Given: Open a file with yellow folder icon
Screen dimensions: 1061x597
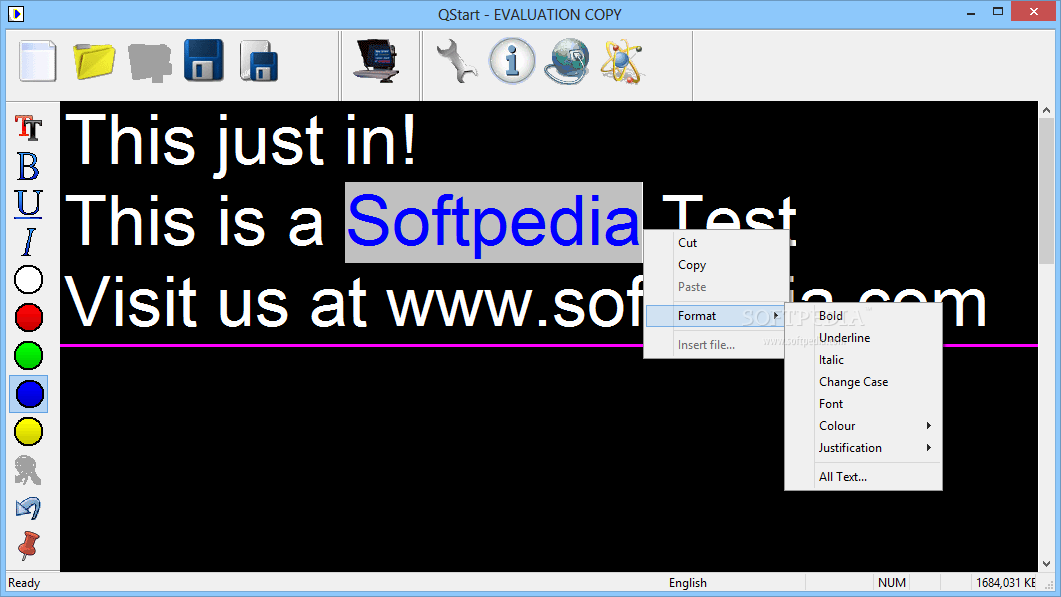Looking at the screenshot, I should pyautogui.click(x=94, y=62).
